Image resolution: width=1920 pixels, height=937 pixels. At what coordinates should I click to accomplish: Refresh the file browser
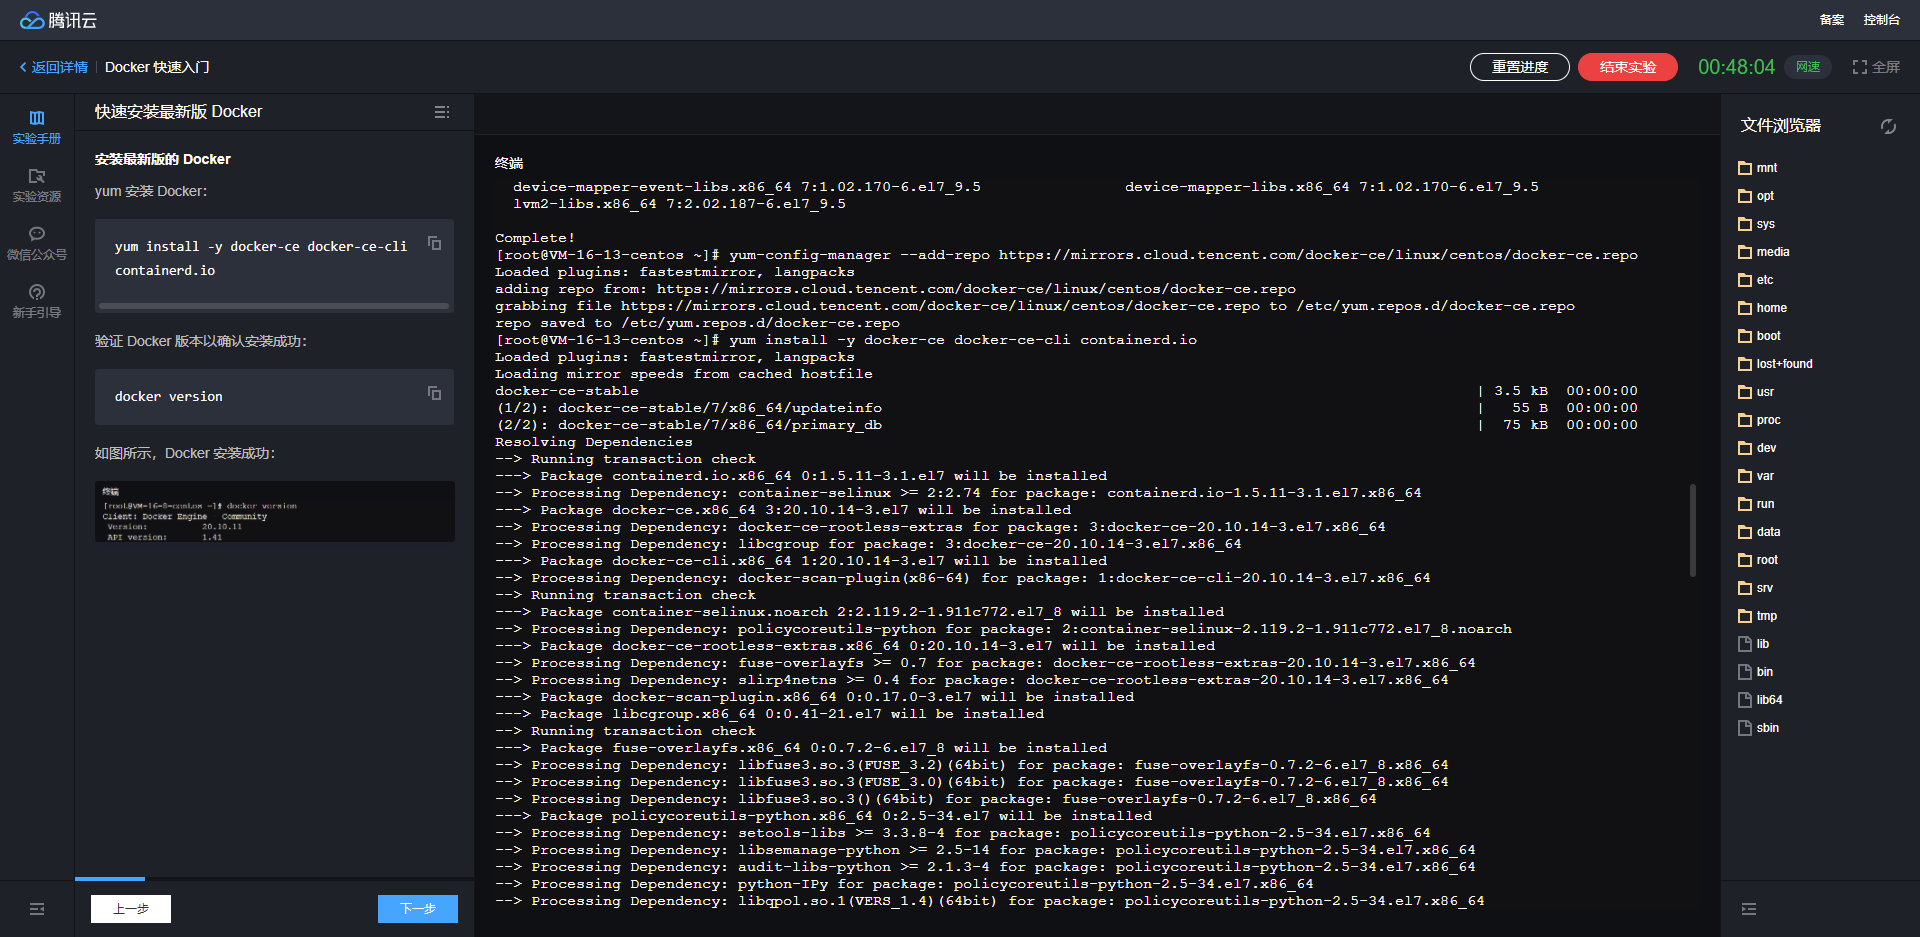coord(1888,126)
